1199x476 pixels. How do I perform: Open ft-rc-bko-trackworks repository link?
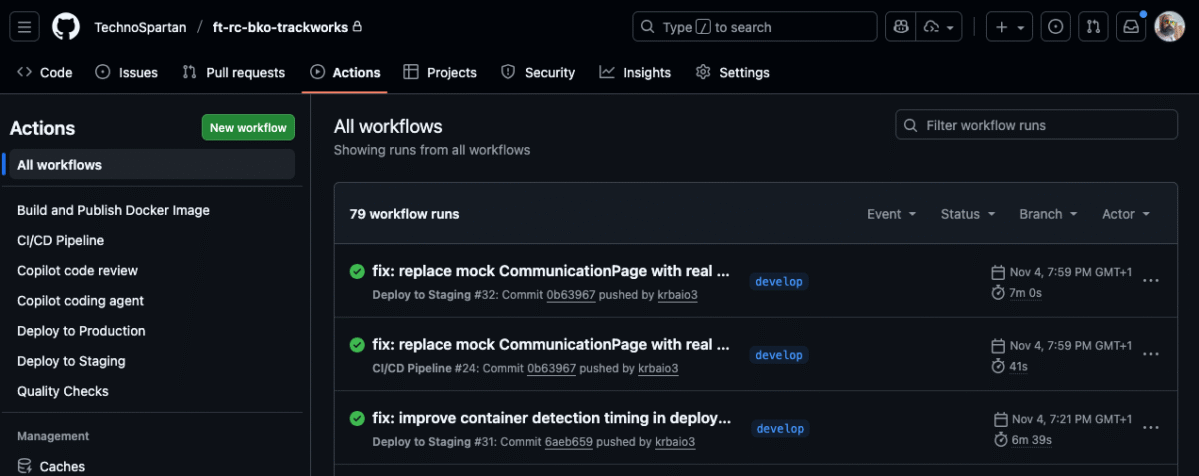click(280, 28)
